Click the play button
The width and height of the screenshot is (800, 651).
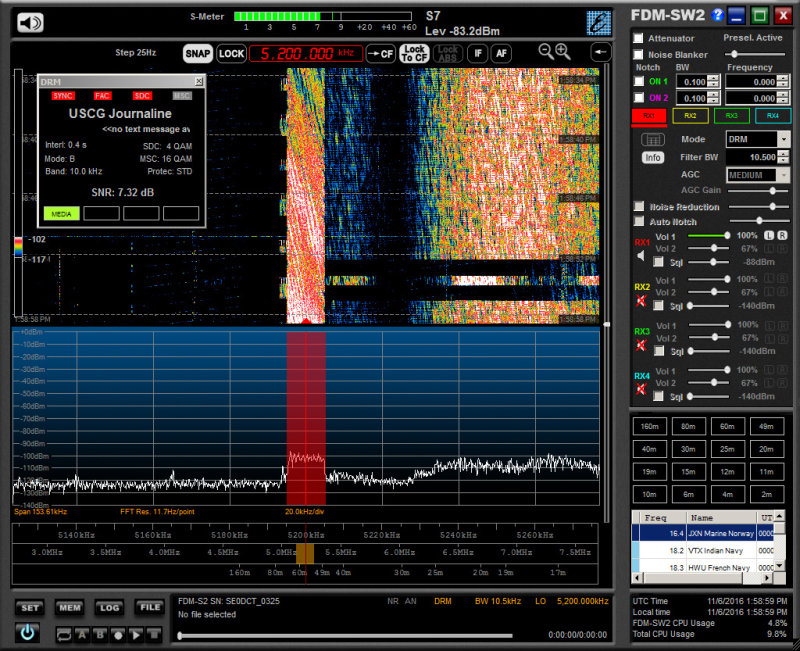click(136, 635)
